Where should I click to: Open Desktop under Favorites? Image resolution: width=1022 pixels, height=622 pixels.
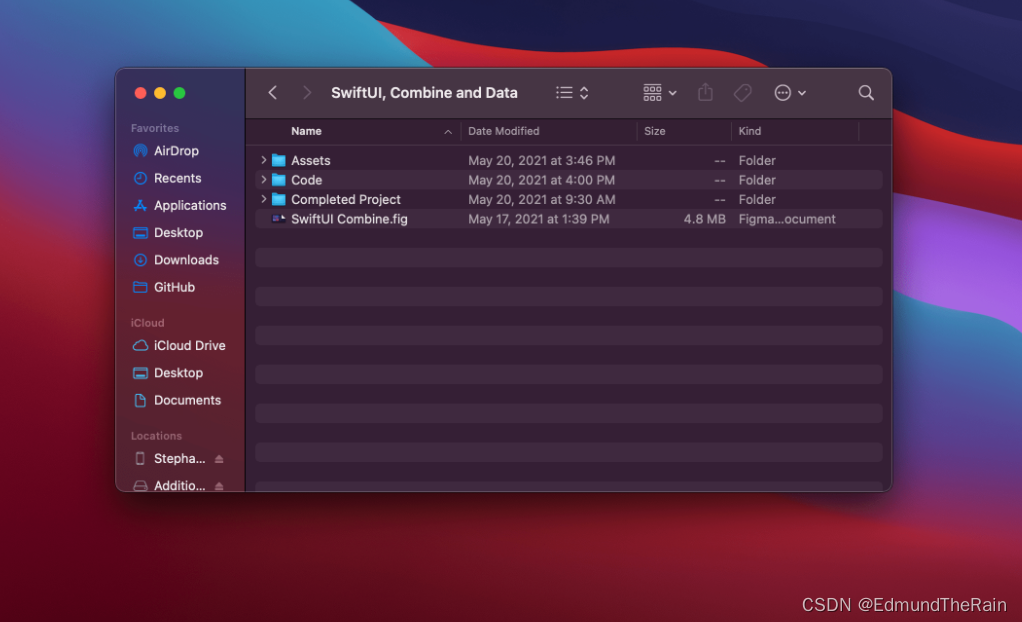[180, 233]
